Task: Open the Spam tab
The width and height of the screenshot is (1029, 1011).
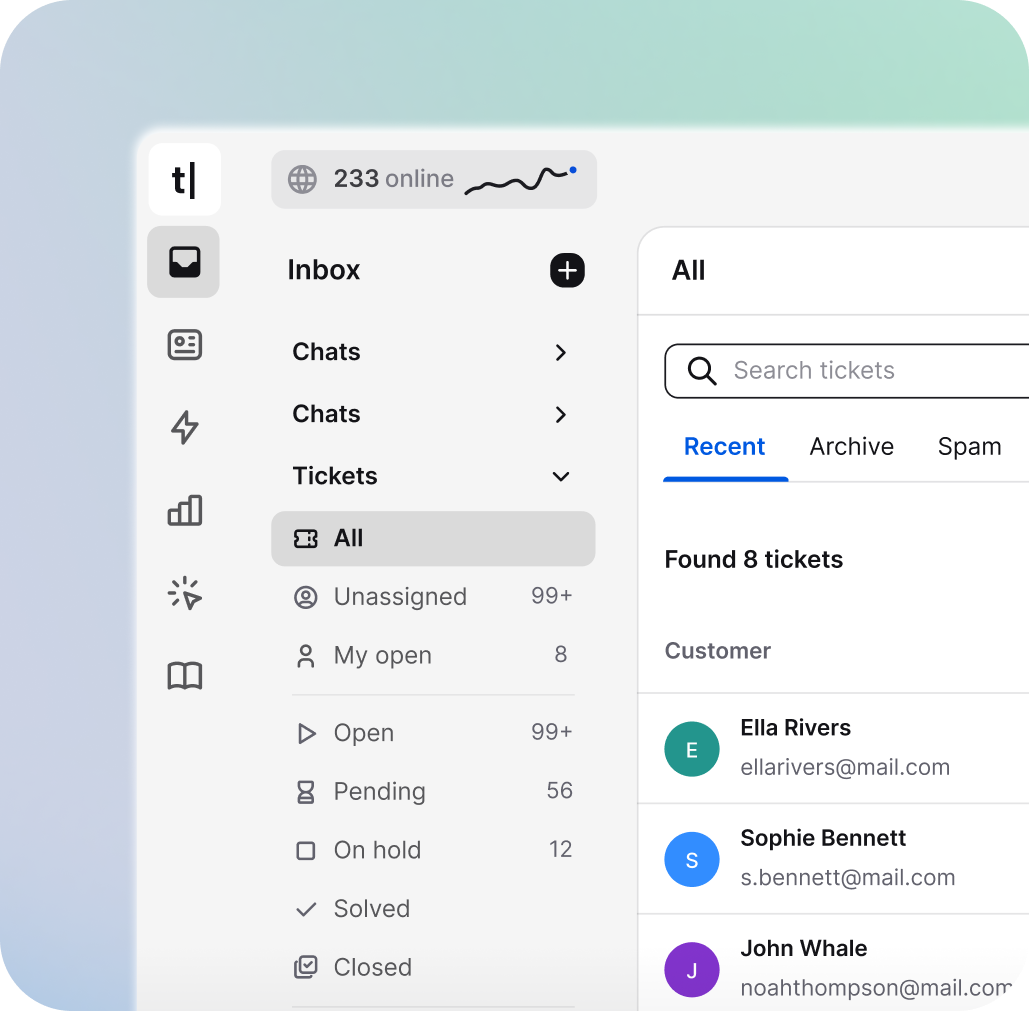Action: point(968,446)
